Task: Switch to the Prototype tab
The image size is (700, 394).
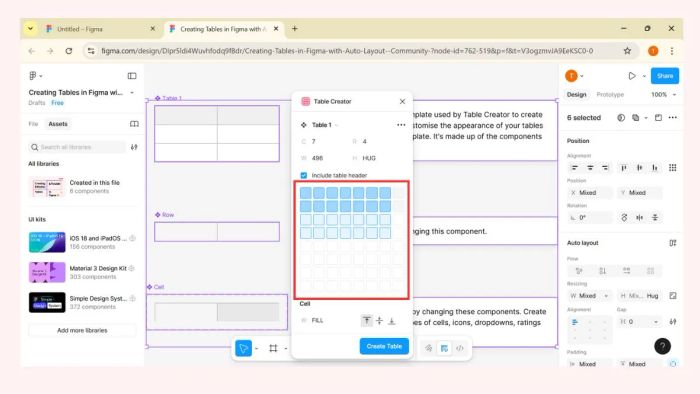Action: point(610,95)
